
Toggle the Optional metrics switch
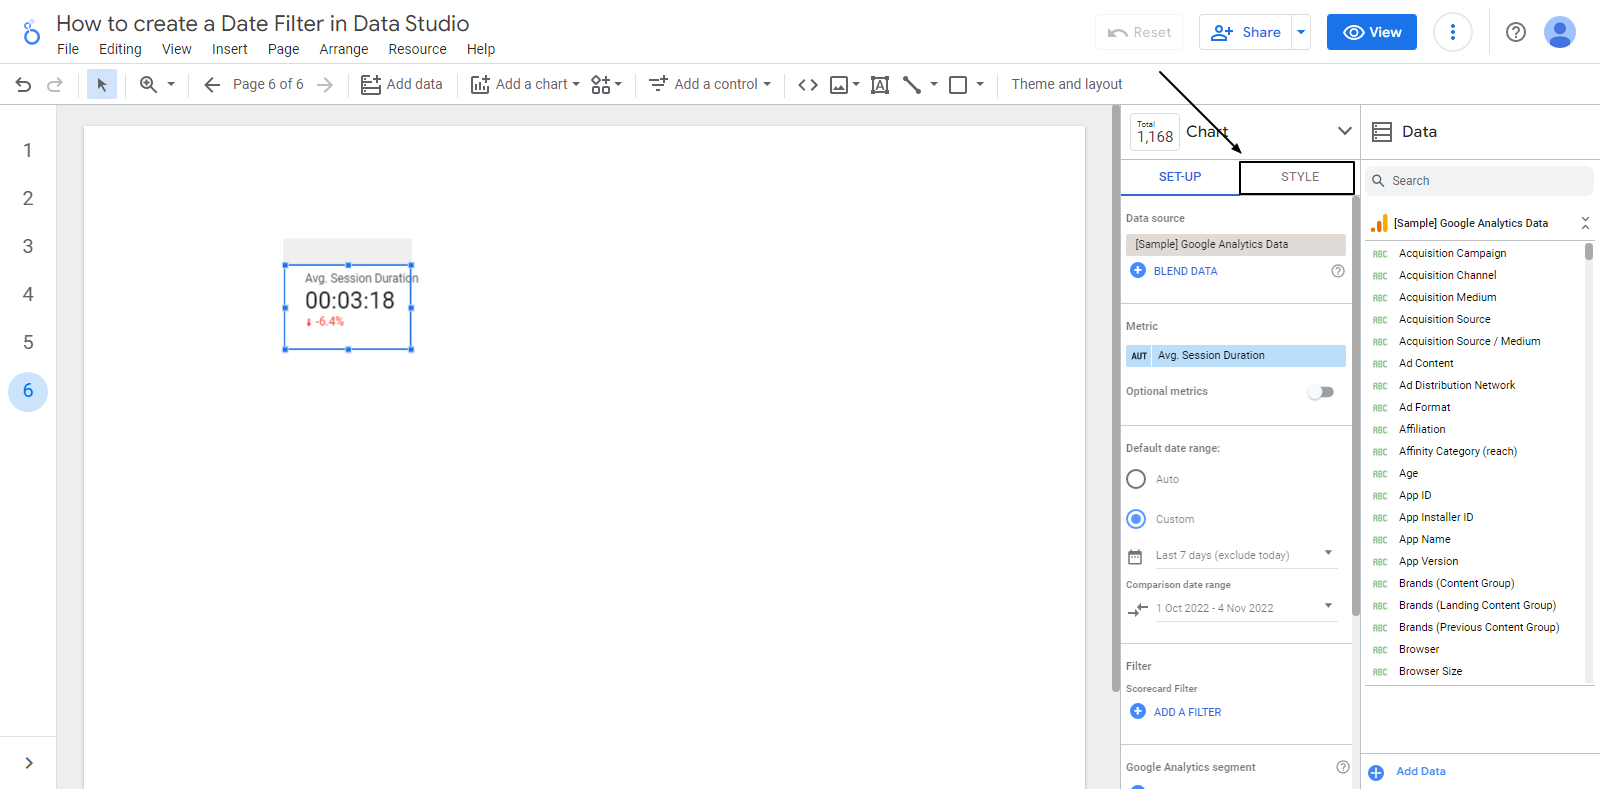[1321, 392]
